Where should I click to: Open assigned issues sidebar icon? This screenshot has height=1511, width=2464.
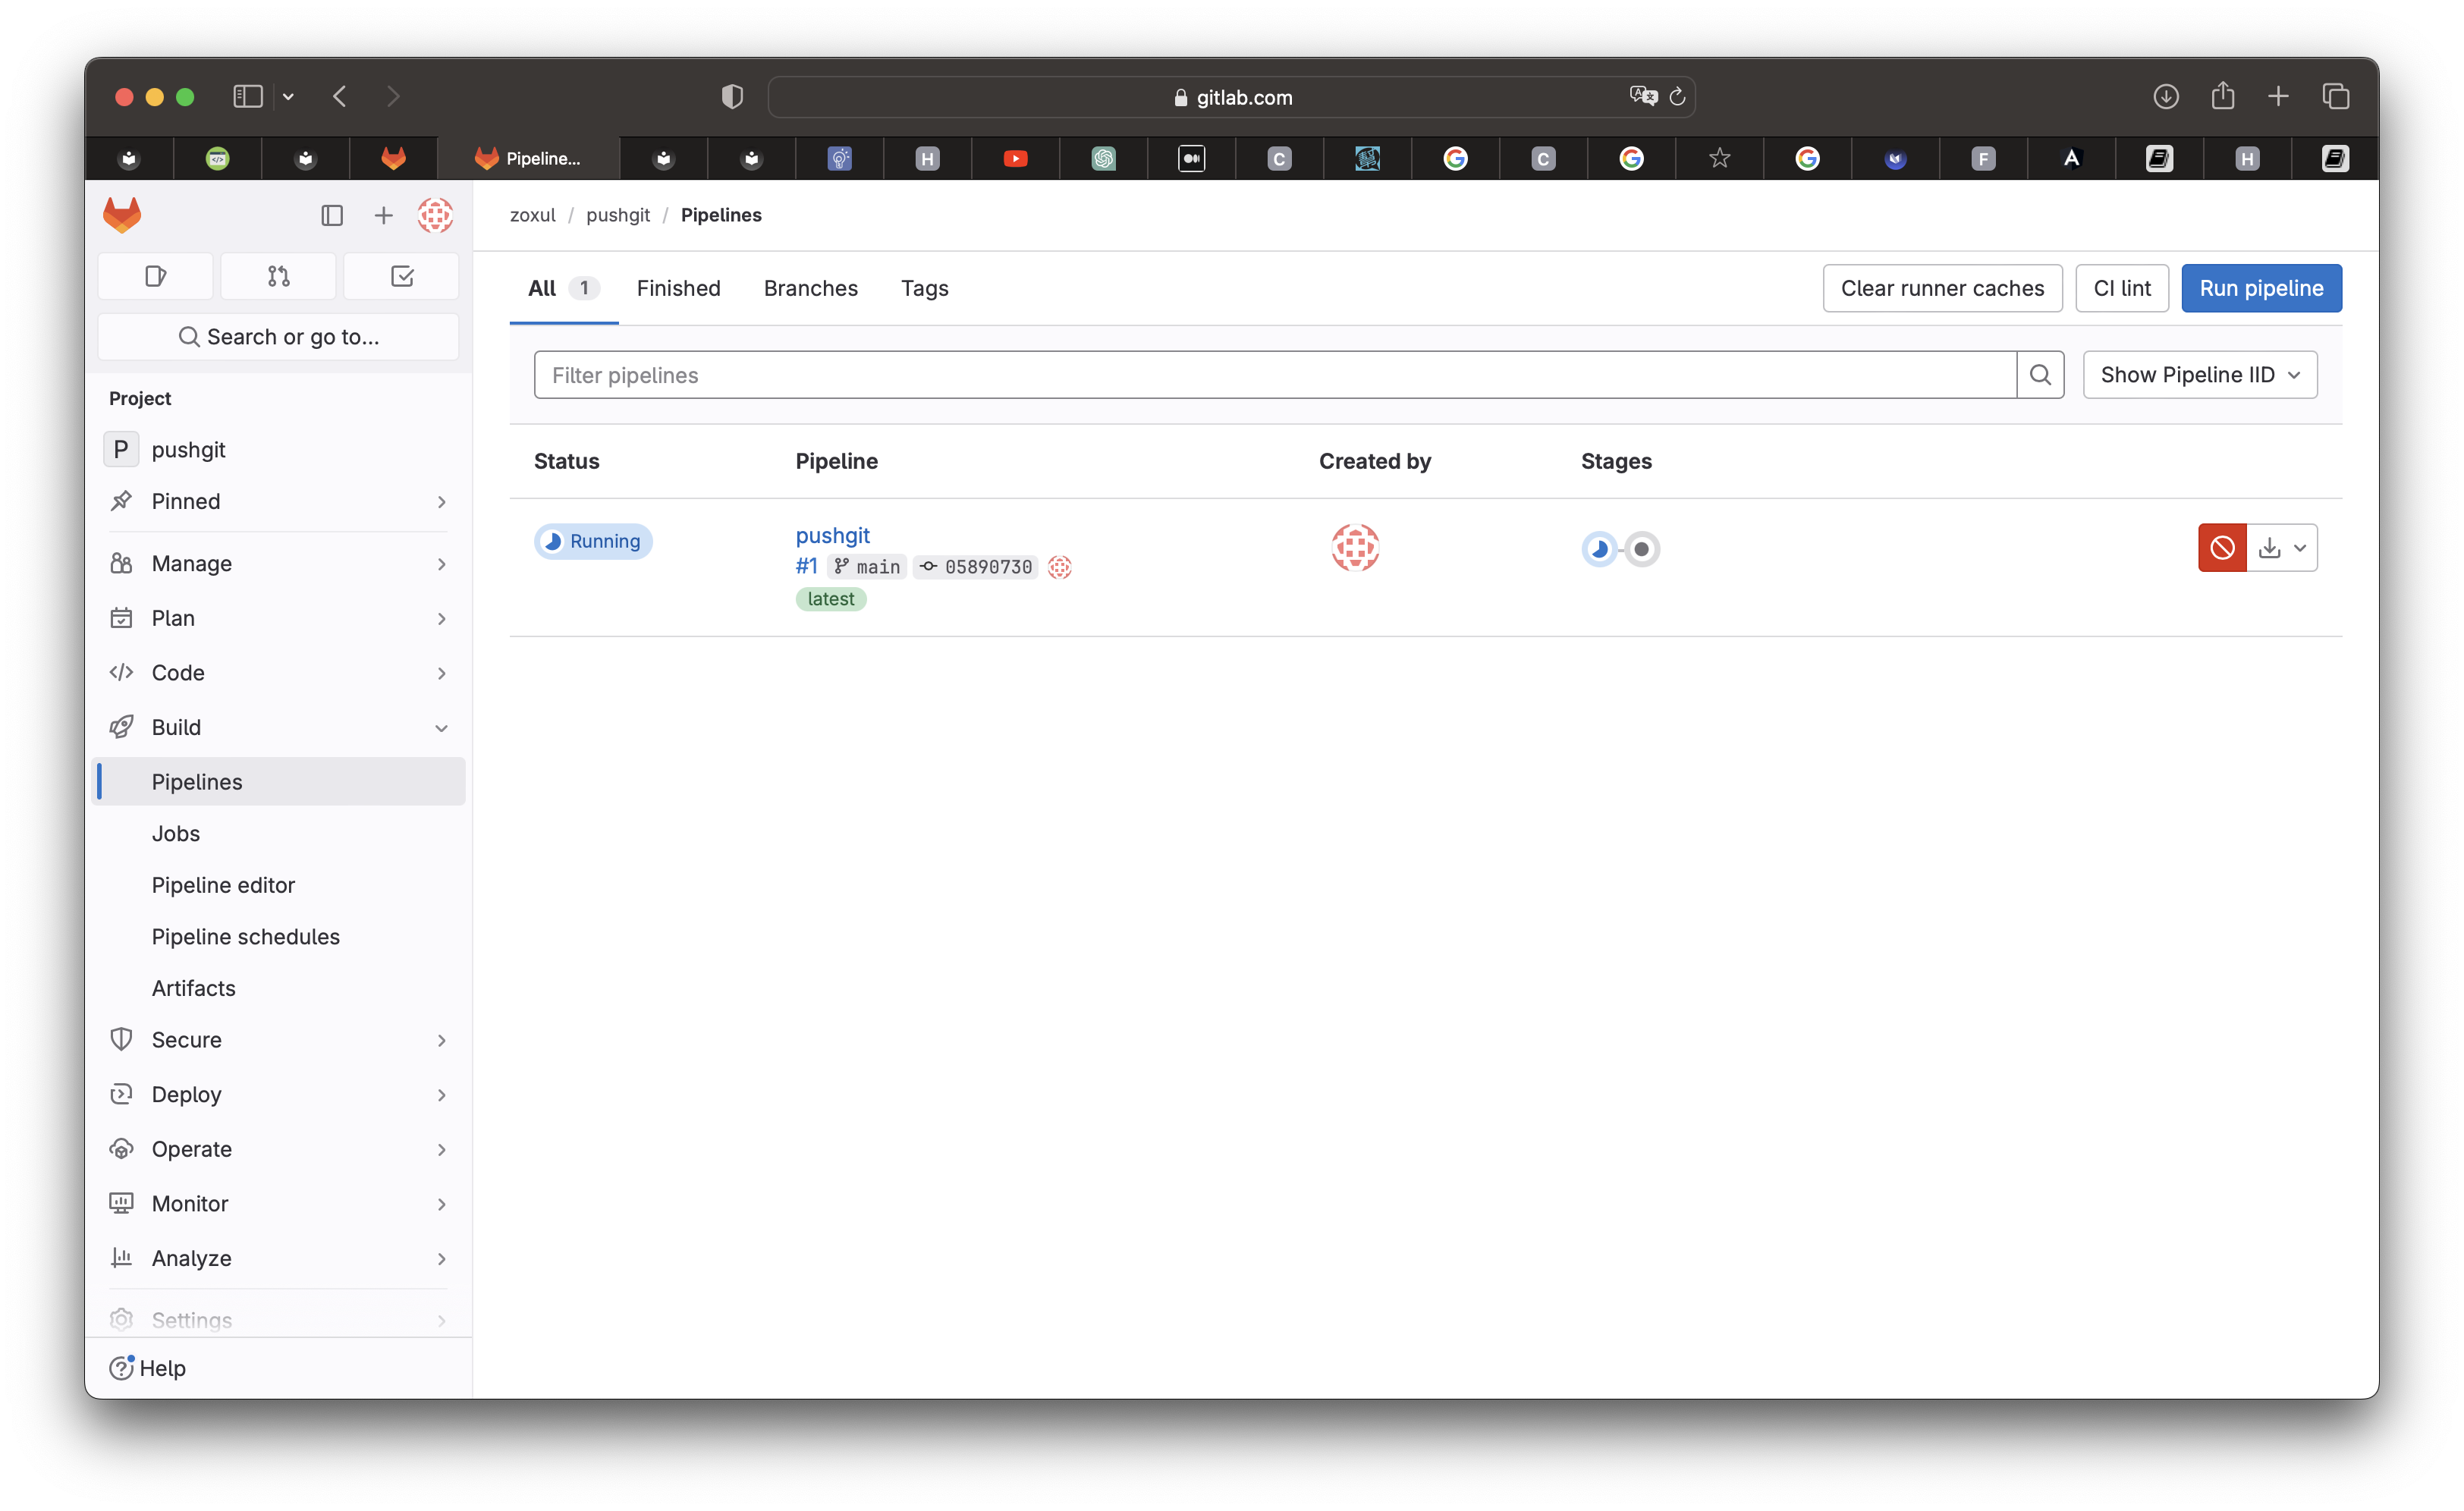tap(155, 276)
